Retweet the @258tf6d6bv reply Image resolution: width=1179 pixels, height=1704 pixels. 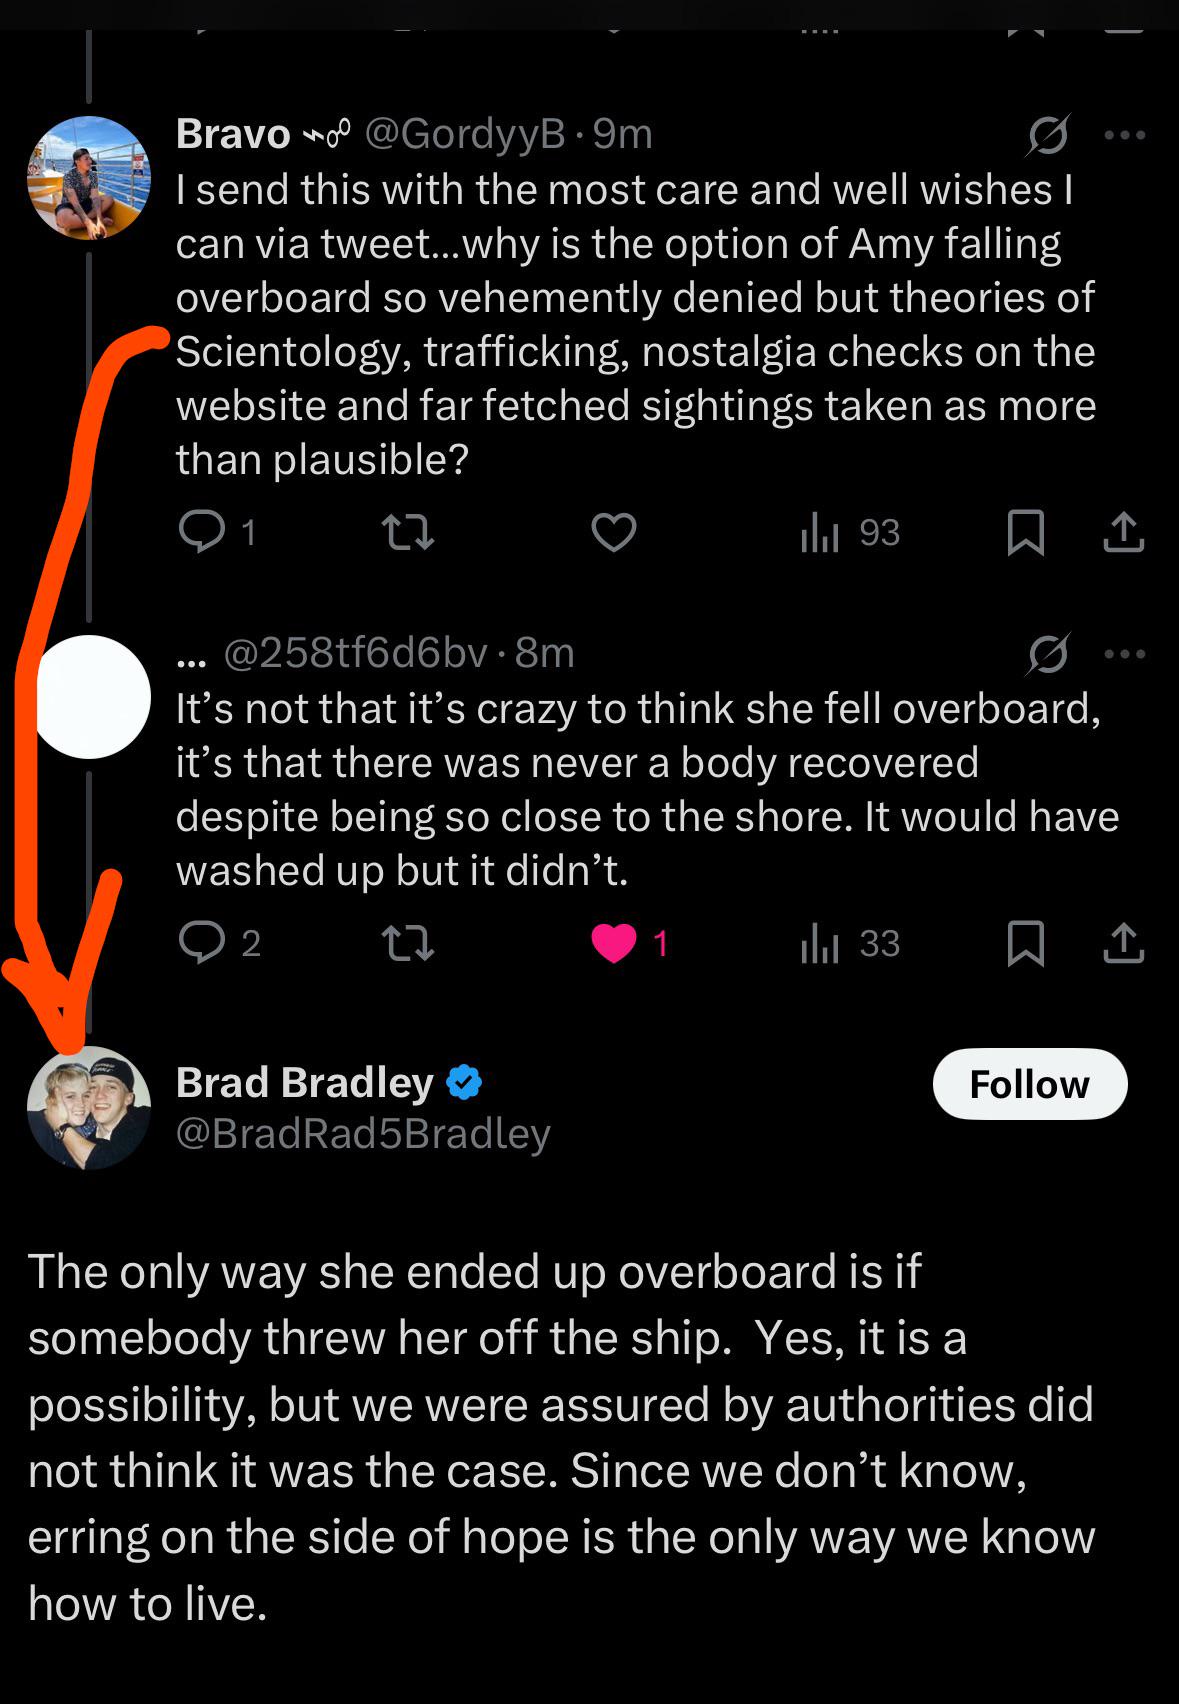click(x=408, y=942)
